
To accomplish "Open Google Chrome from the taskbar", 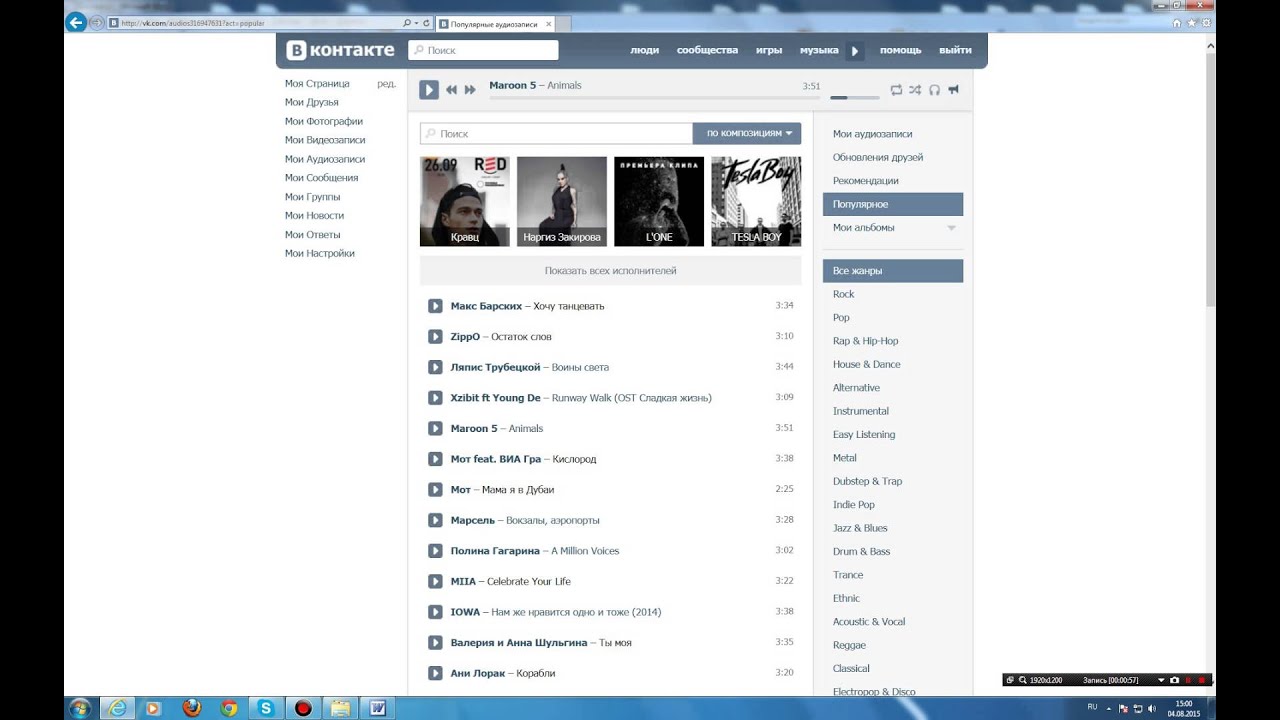I will [x=229, y=708].
